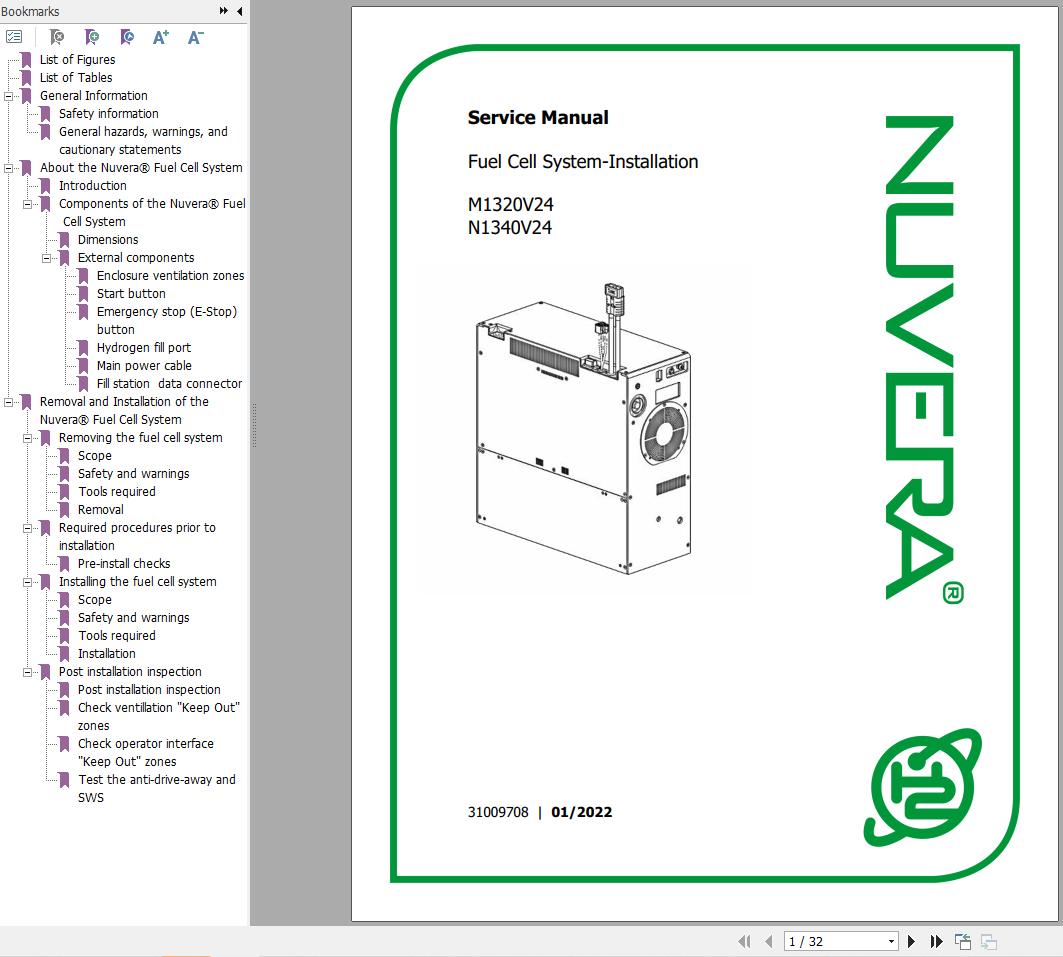This screenshot has height=957, width=1063.
Task: Collapse the top-level Post installation inspection node
Action: tap(27, 672)
